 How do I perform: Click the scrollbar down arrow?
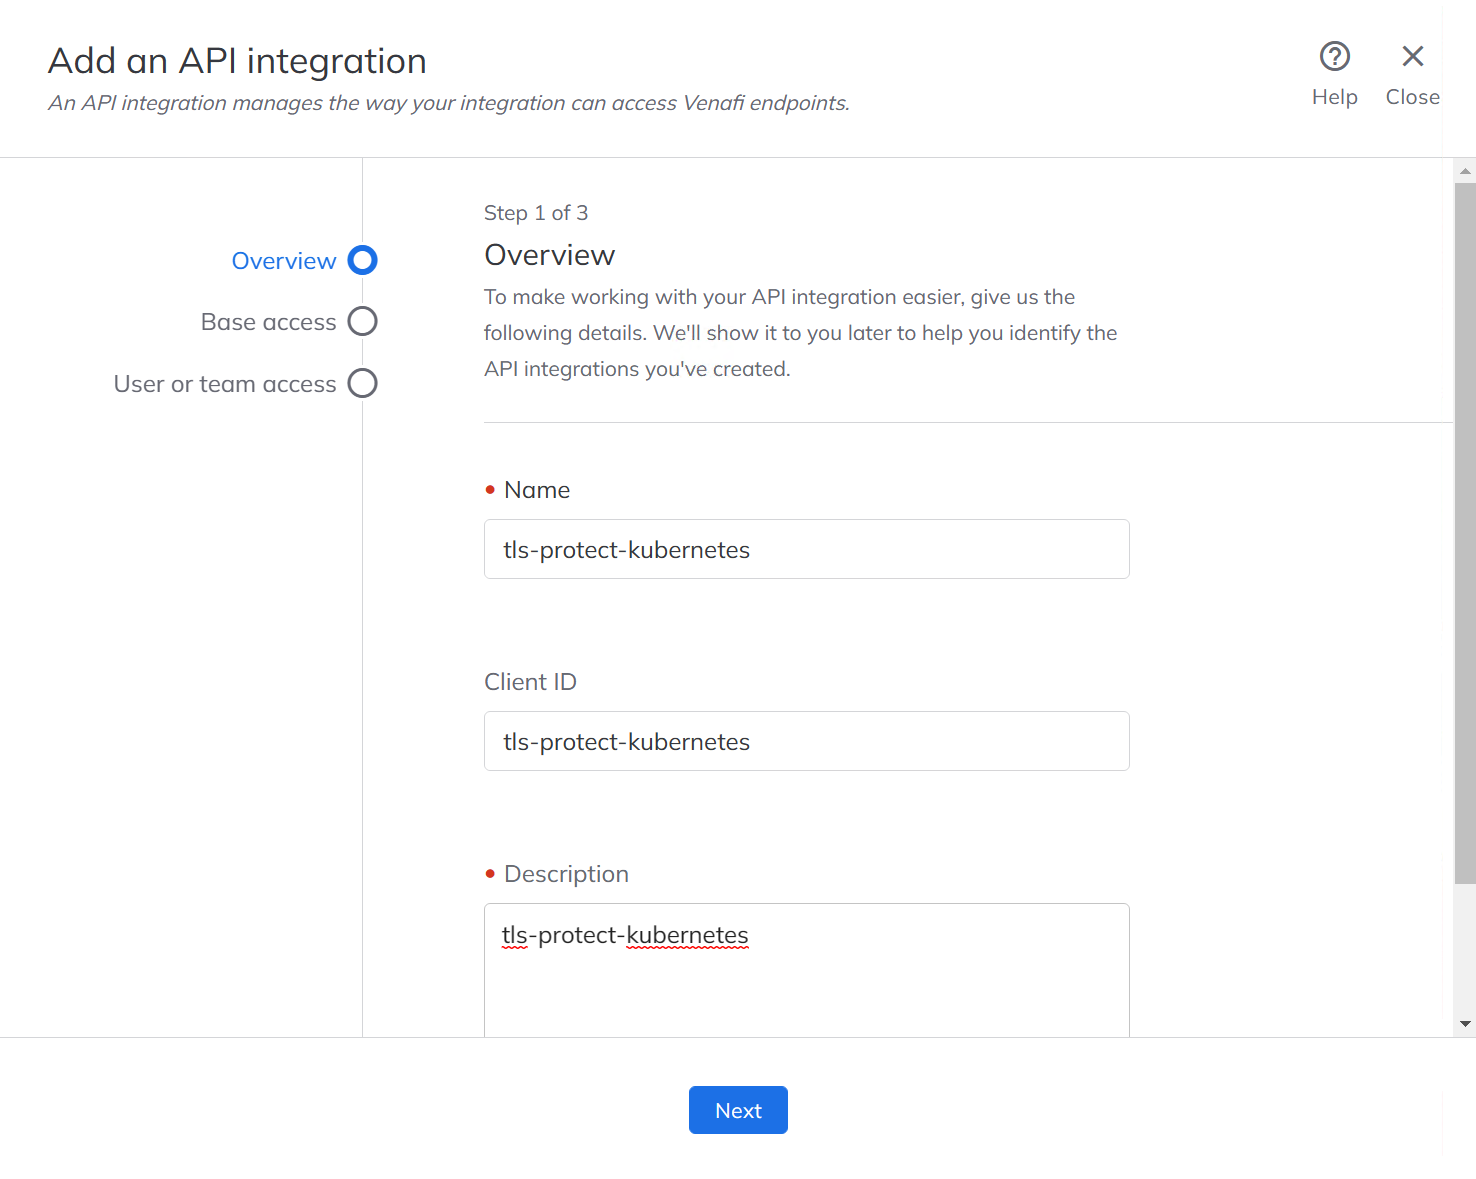click(x=1465, y=1024)
